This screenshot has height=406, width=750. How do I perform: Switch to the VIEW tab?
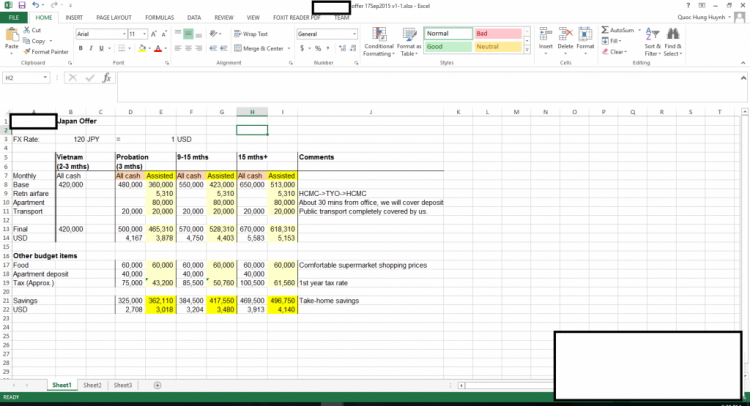coord(253,18)
